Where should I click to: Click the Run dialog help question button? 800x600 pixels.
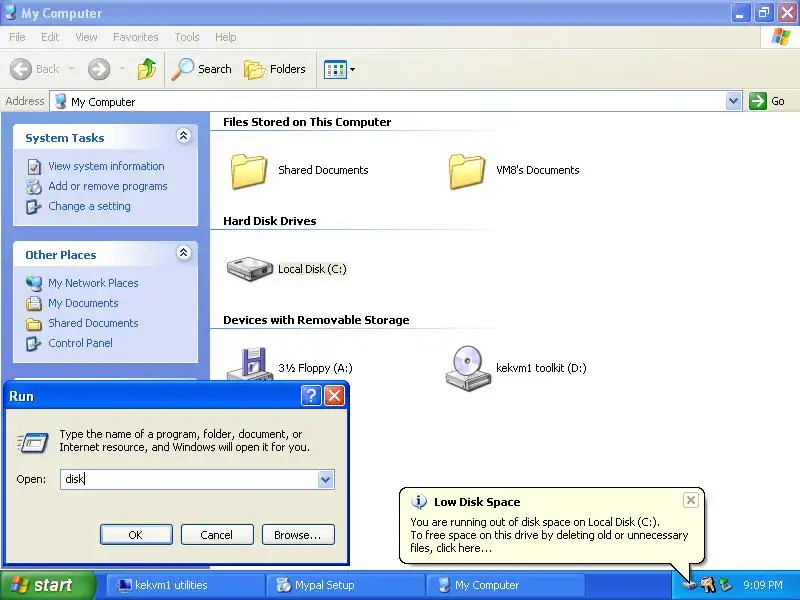click(x=311, y=395)
